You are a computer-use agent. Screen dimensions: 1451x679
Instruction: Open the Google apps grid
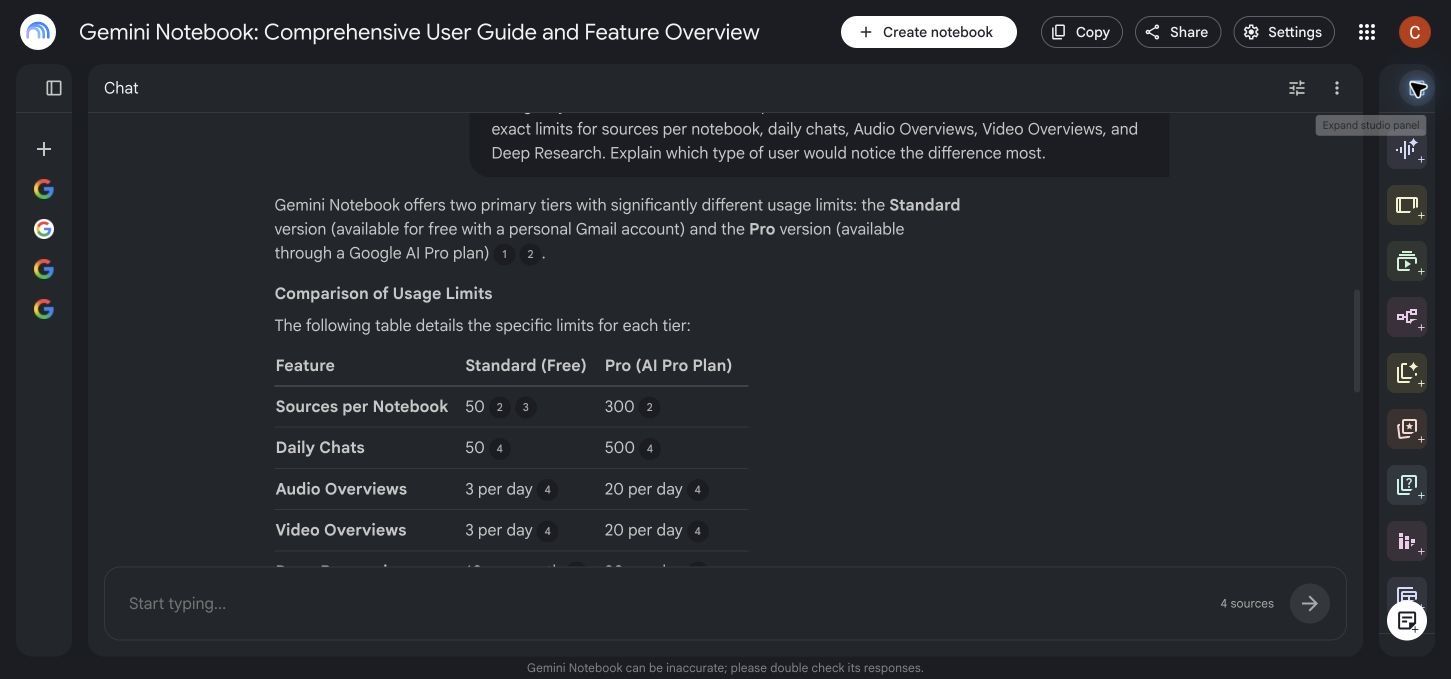(x=1367, y=32)
